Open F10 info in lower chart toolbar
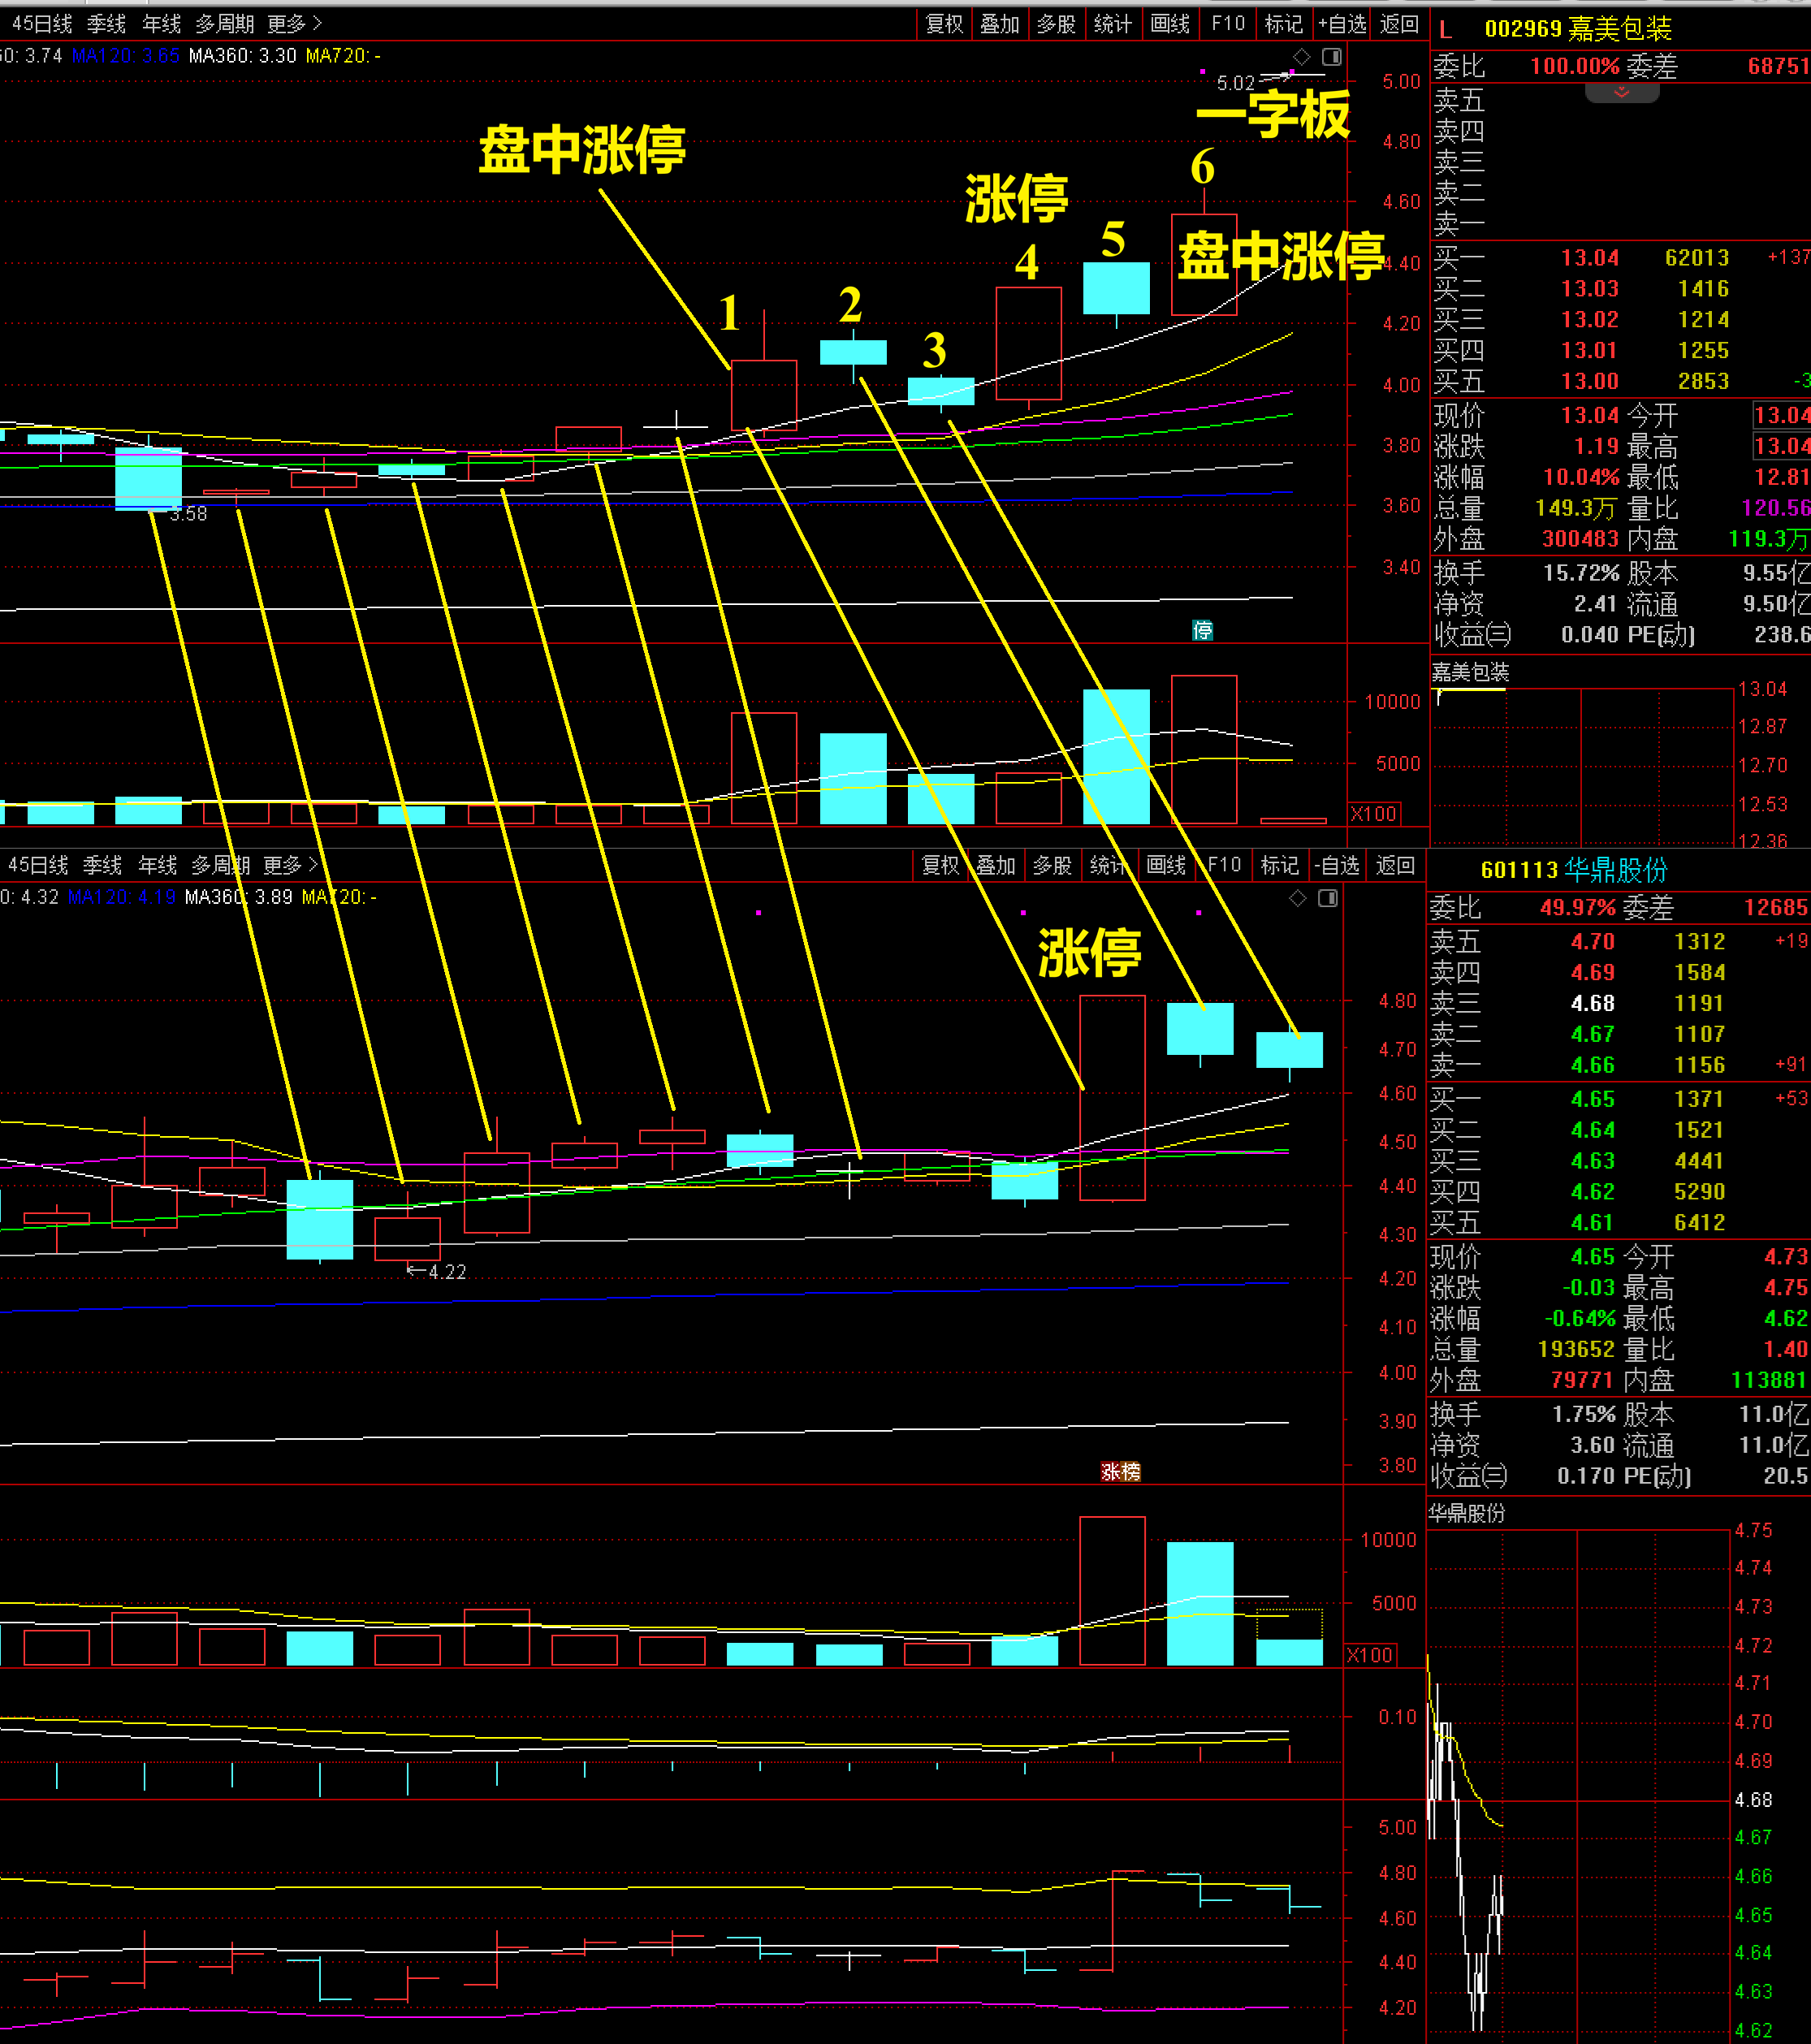 (x=1223, y=865)
